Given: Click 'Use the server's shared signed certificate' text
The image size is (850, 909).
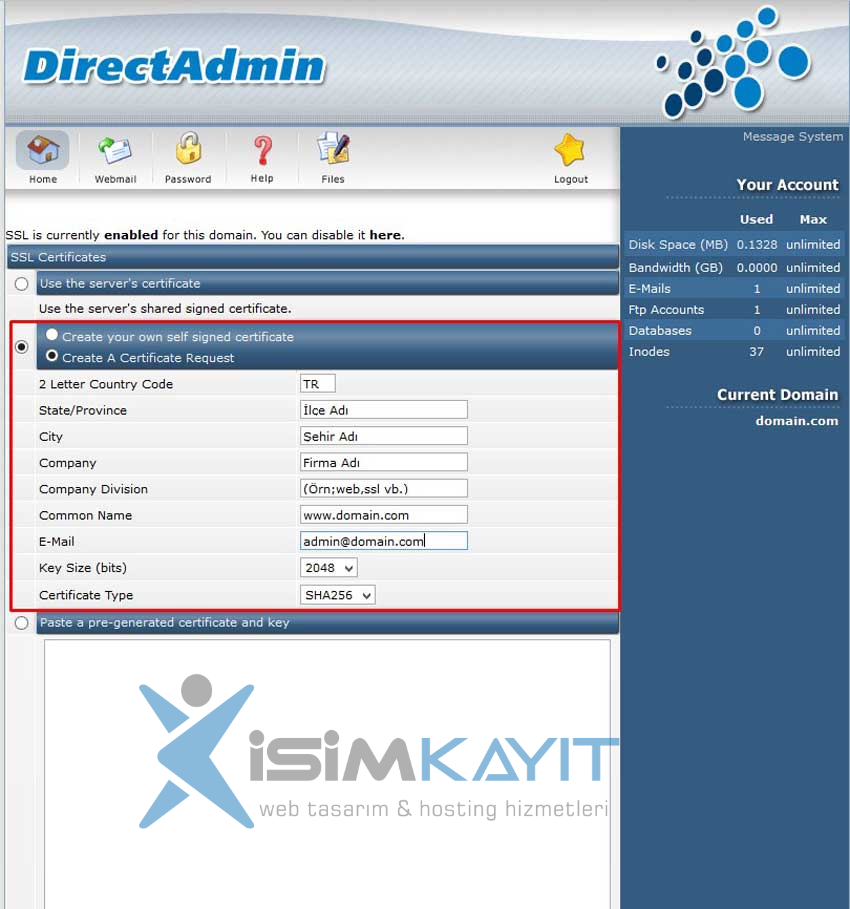Looking at the screenshot, I should click(x=165, y=309).
